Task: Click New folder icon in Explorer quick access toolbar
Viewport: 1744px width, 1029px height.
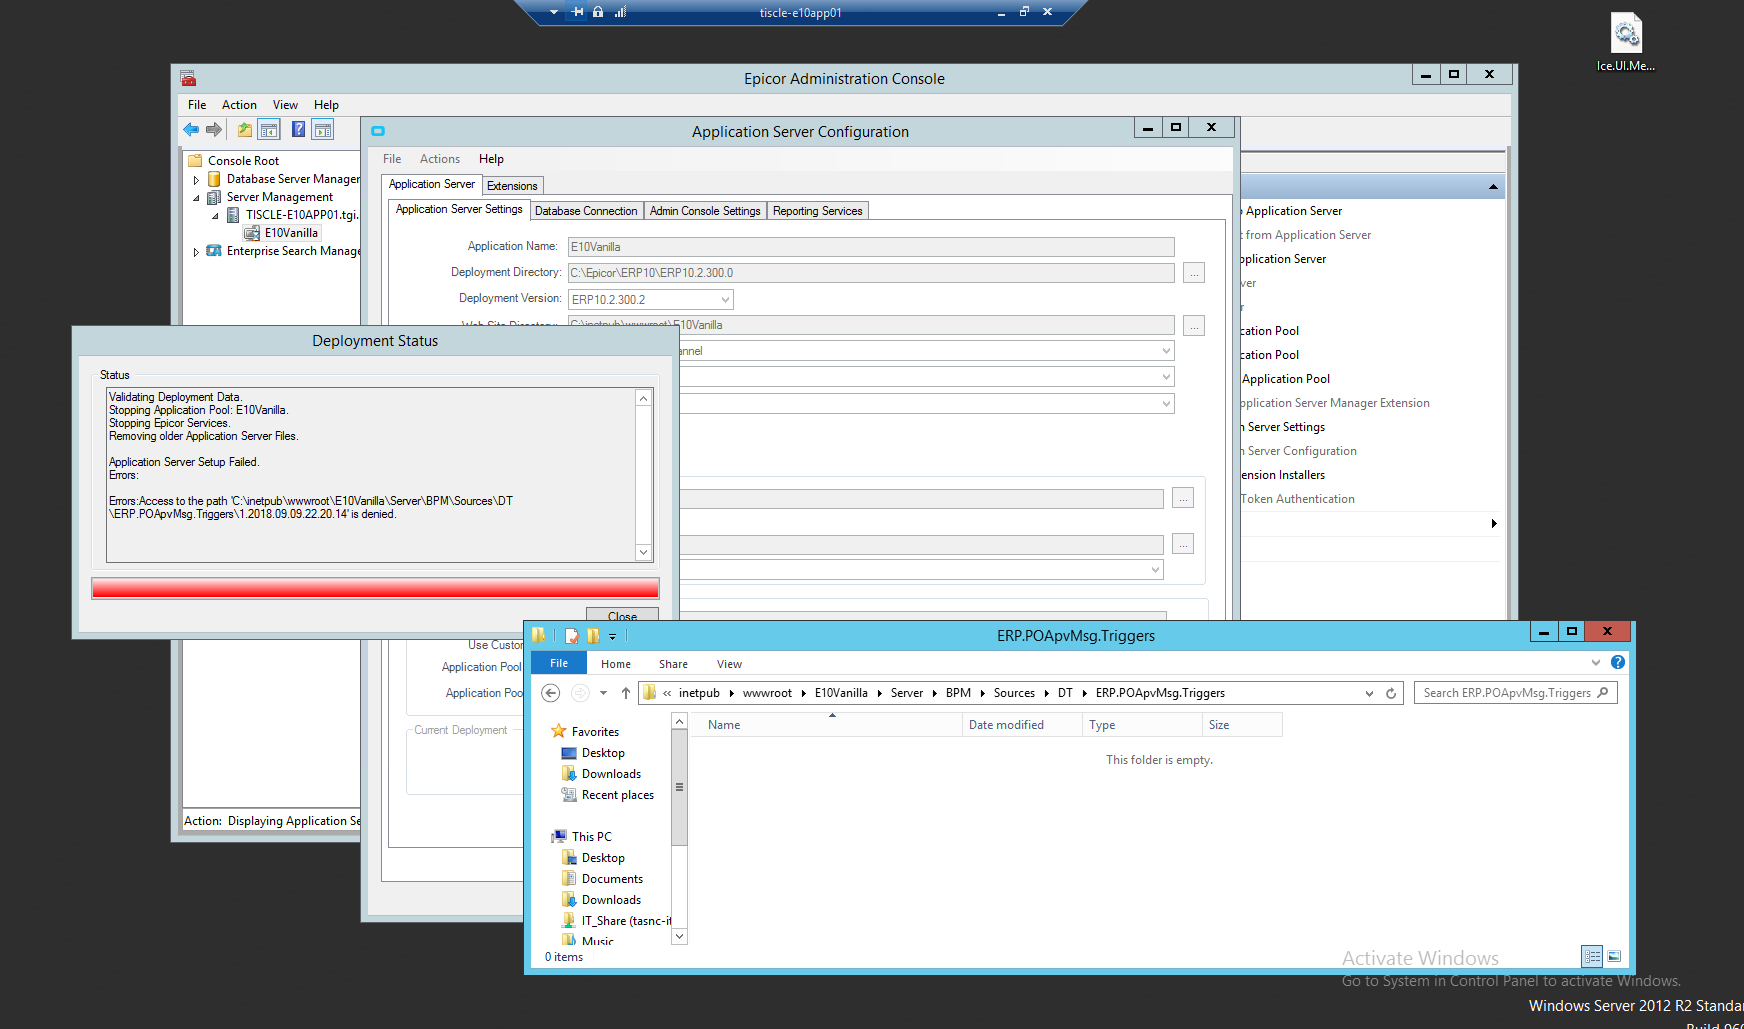Action: coord(594,636)
